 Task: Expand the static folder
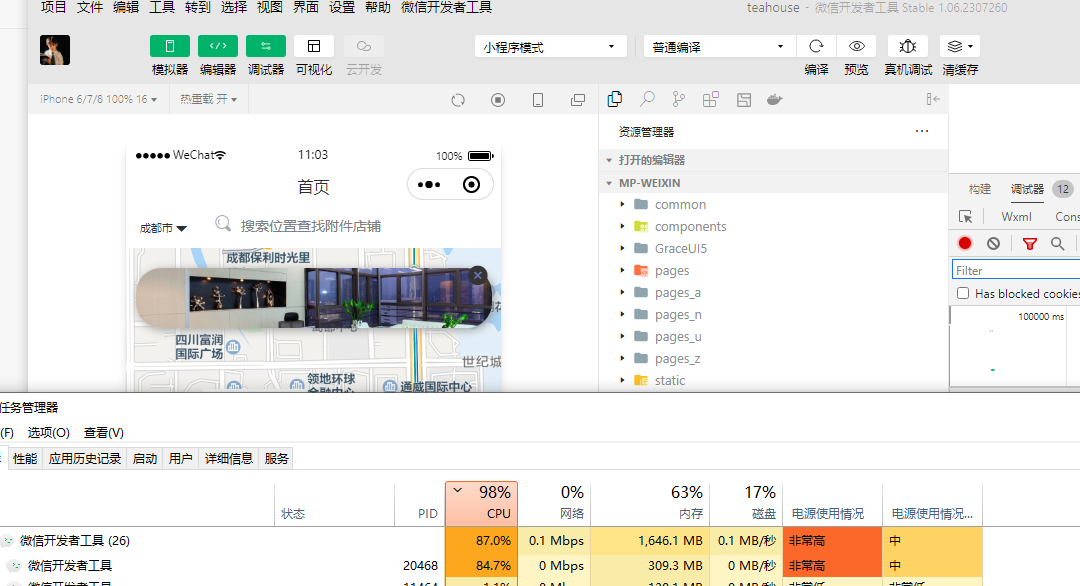point(773,381)
